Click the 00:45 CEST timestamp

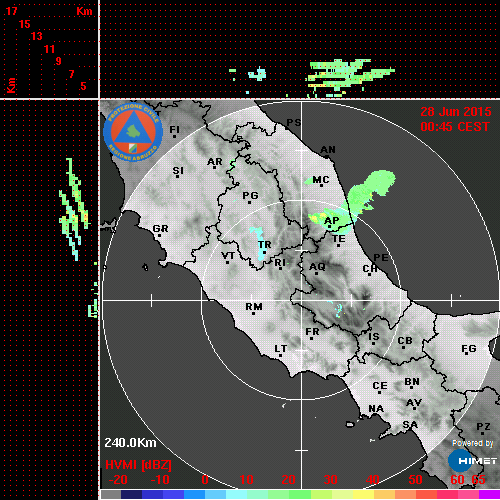pos(455,127)
